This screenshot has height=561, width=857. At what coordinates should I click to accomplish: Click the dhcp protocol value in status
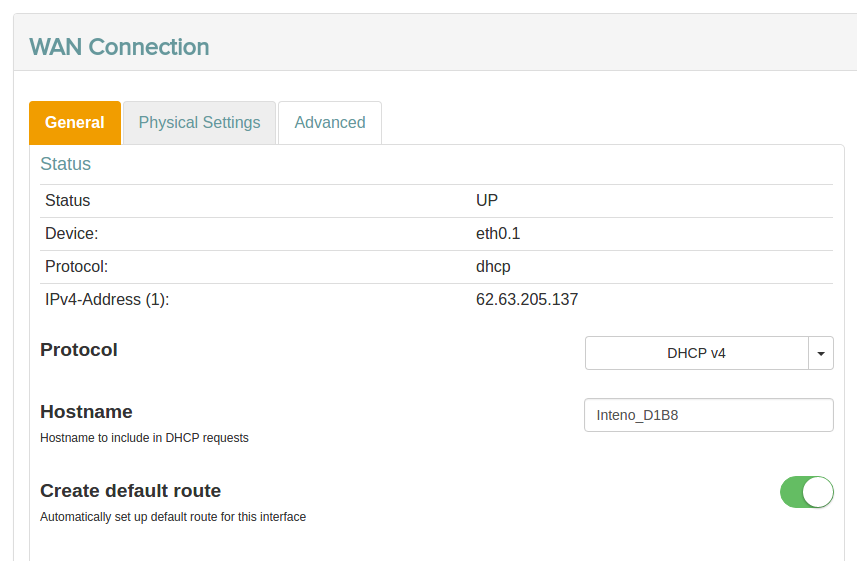493,267
